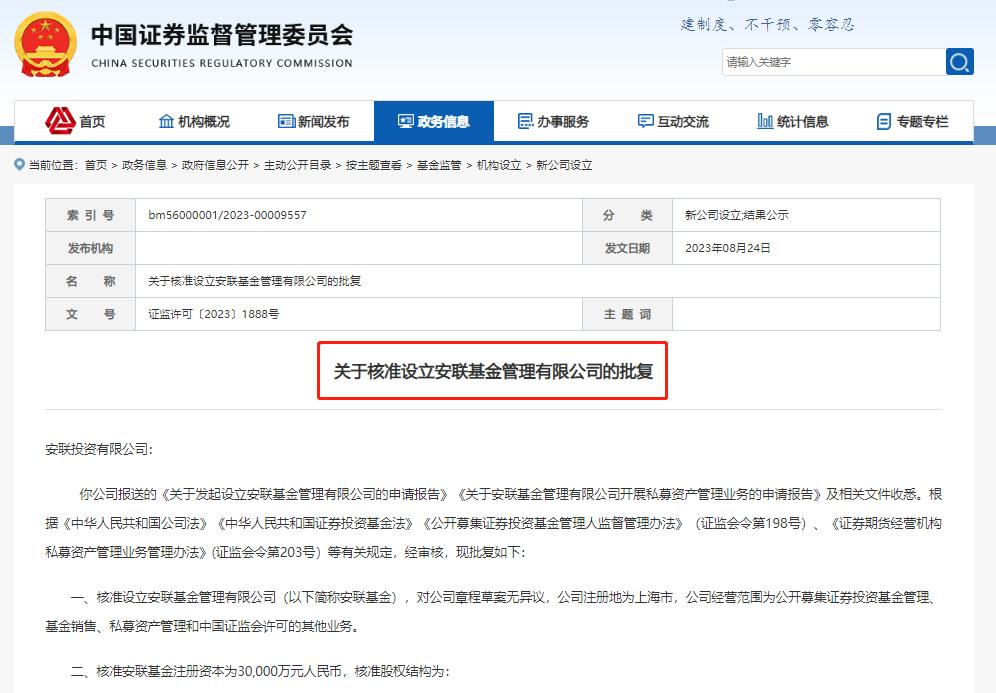The height and width of the screenshot is (693, 996).
Task: Open the 专题专栏 navigation tab
Action: tap(913, 121)
